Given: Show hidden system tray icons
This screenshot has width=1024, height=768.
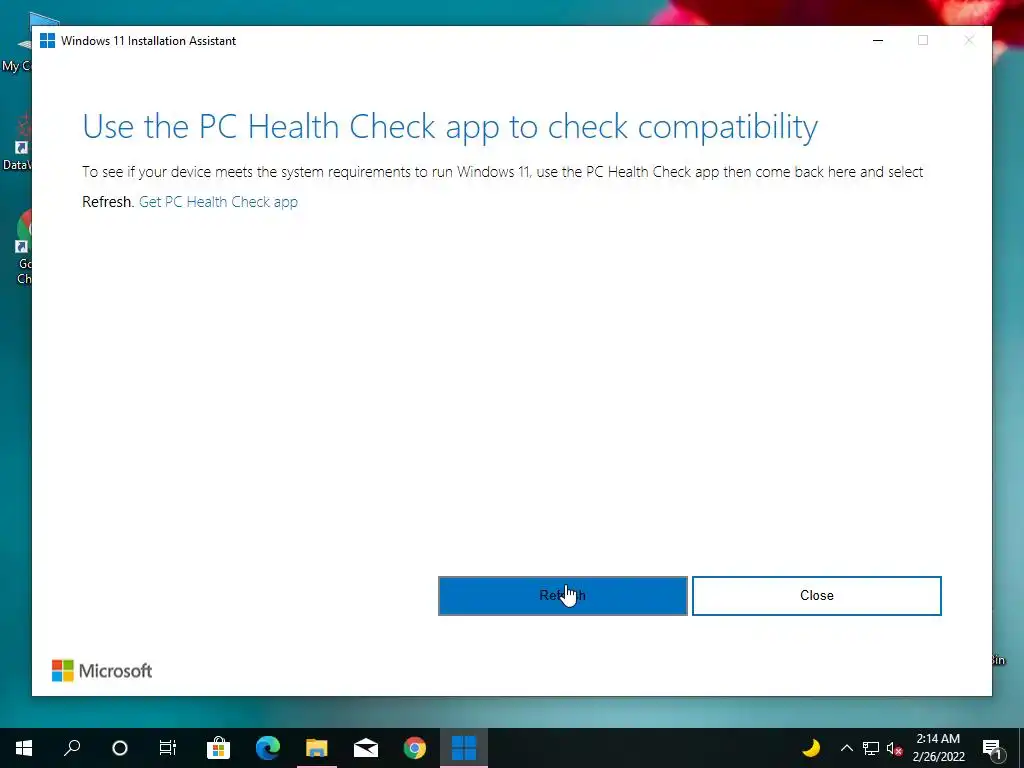Looking at the screenshot, I should click(846, 748).
